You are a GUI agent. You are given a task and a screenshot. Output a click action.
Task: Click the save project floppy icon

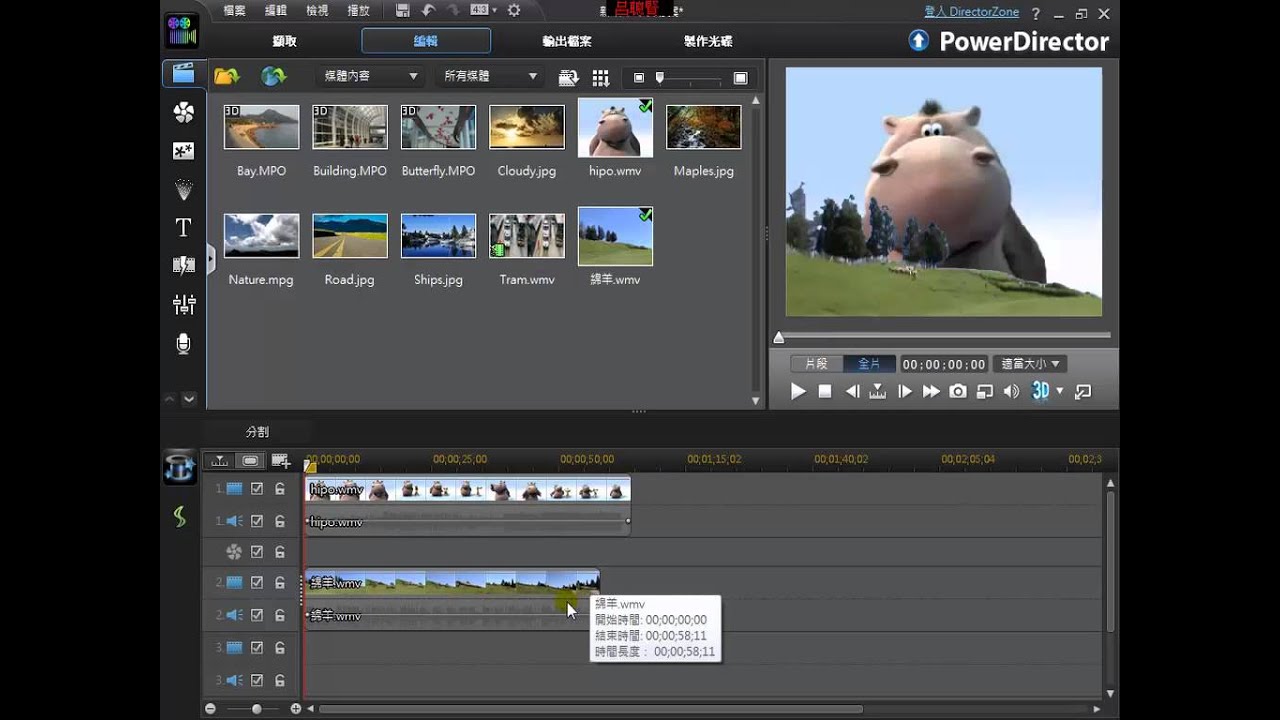coord(402,11)
